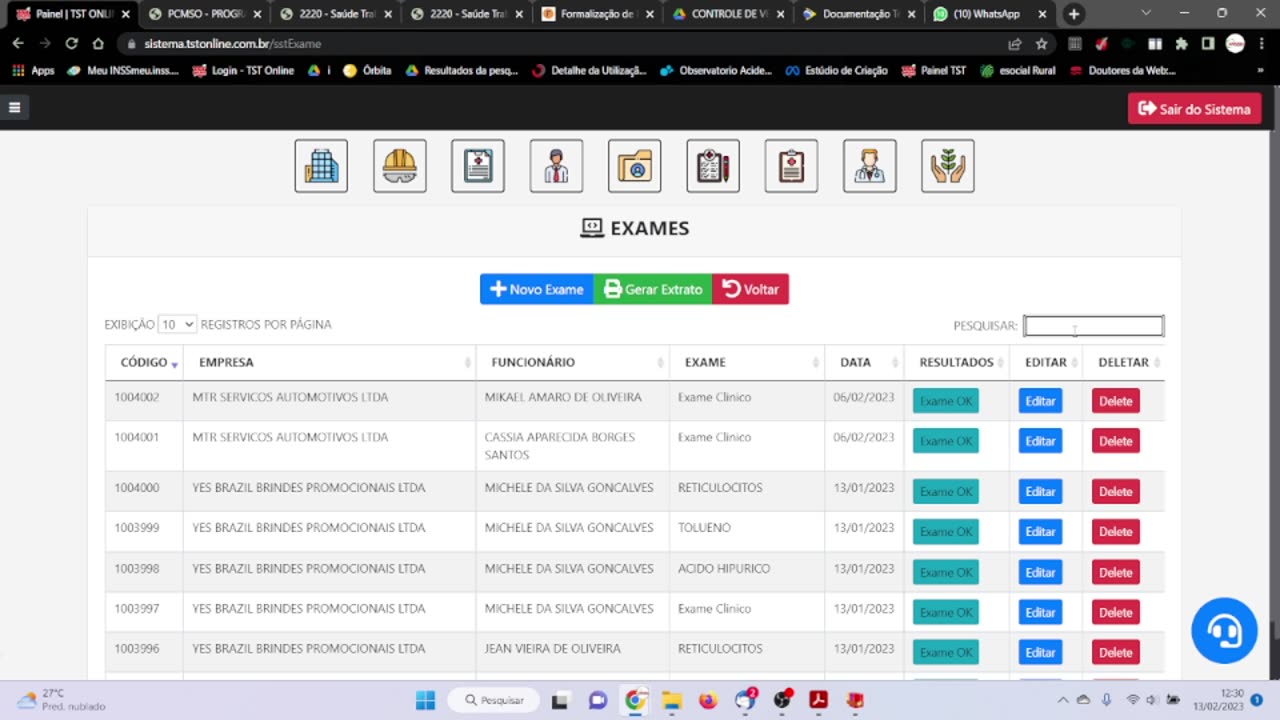1280x720 pixels.
Task: Open the Apps bookmarks shortcut
Action: pyautogui.click(x=33, y=71)
